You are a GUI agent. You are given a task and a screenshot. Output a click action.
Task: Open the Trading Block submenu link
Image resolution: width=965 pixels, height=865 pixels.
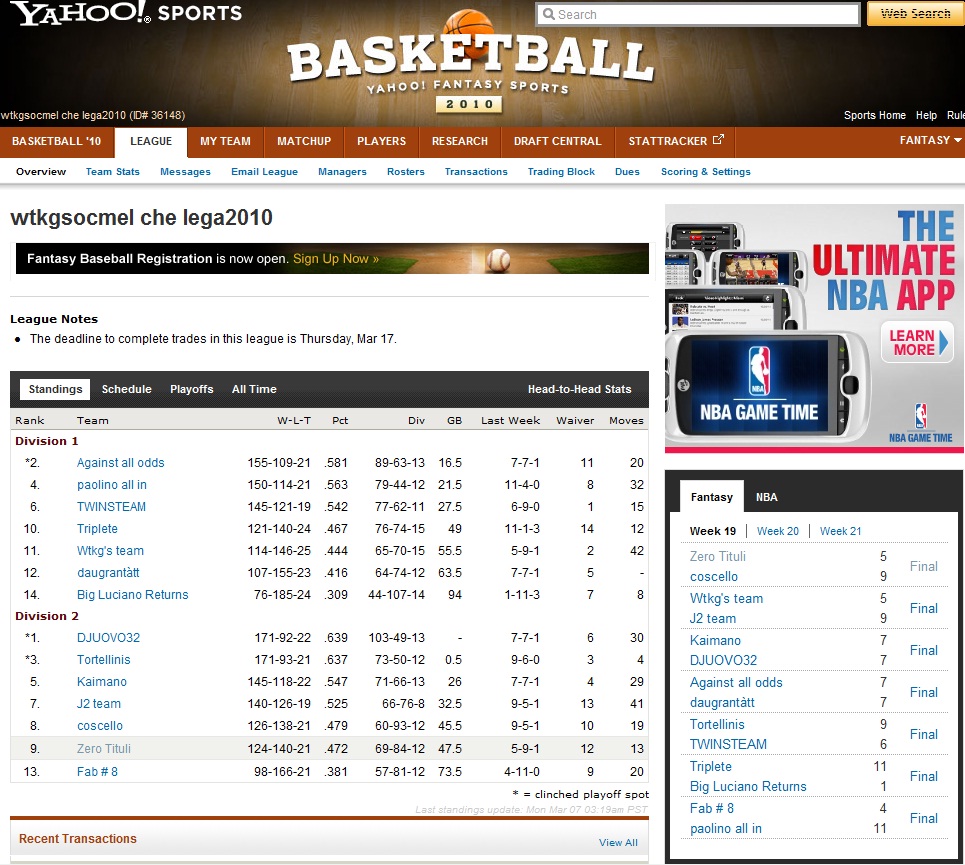coord(561,172)
